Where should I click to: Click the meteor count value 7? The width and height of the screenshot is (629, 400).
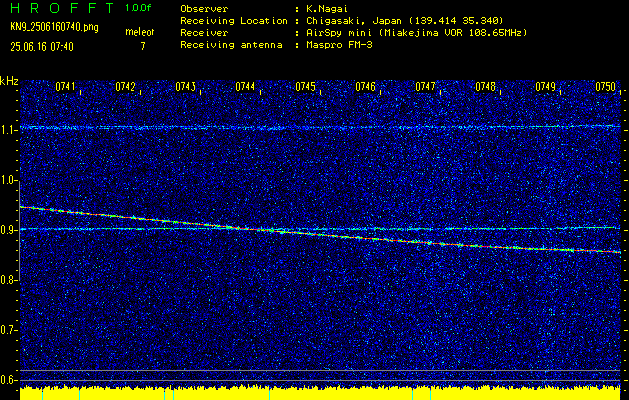(x=143, y=46)
